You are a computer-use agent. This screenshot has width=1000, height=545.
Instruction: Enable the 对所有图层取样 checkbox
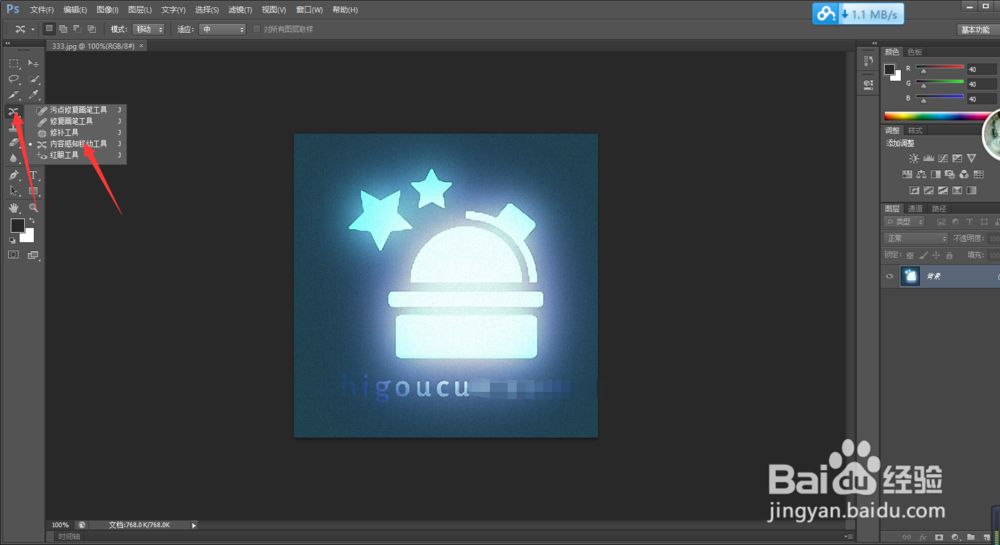pos(256,29)
